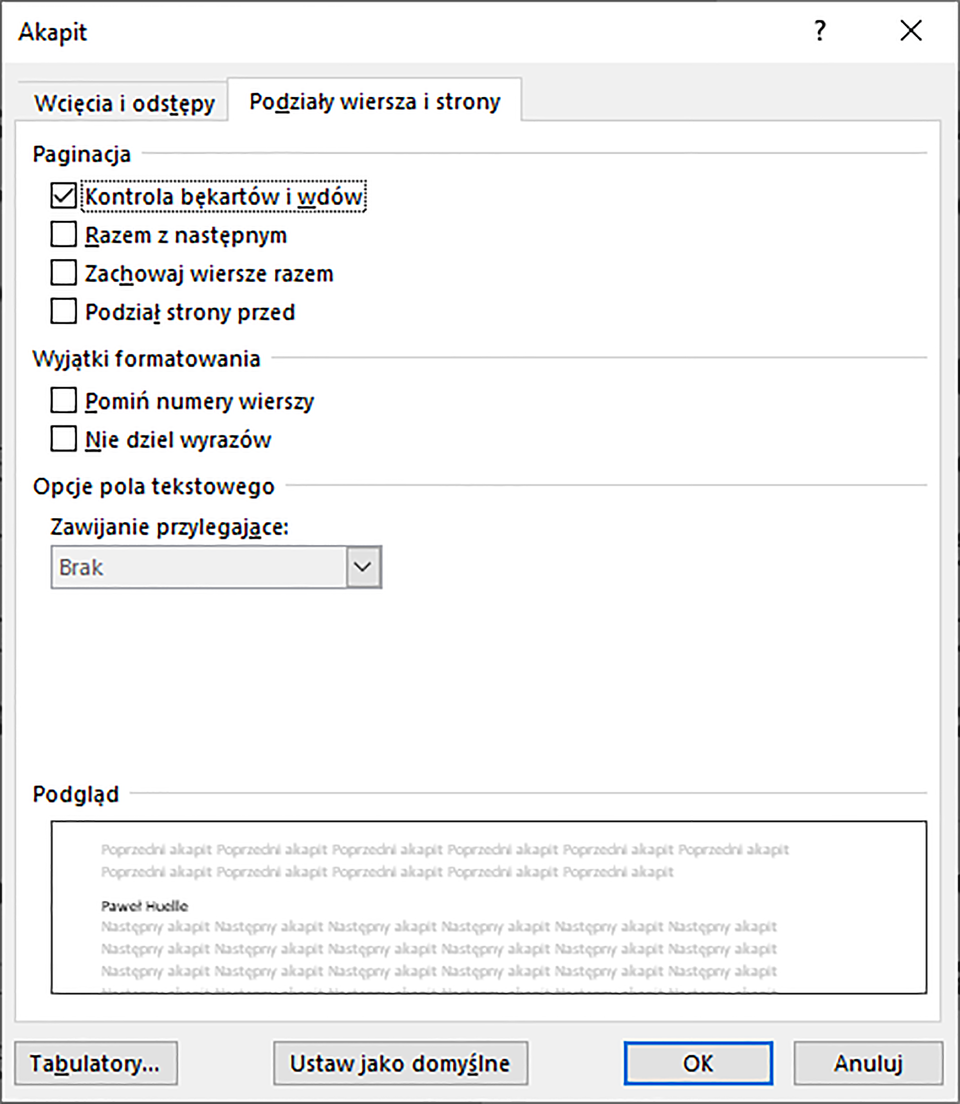This screenshot has width=960, height=1104.
Task: Click the paragraph preview pane
Action: (488, 907)
